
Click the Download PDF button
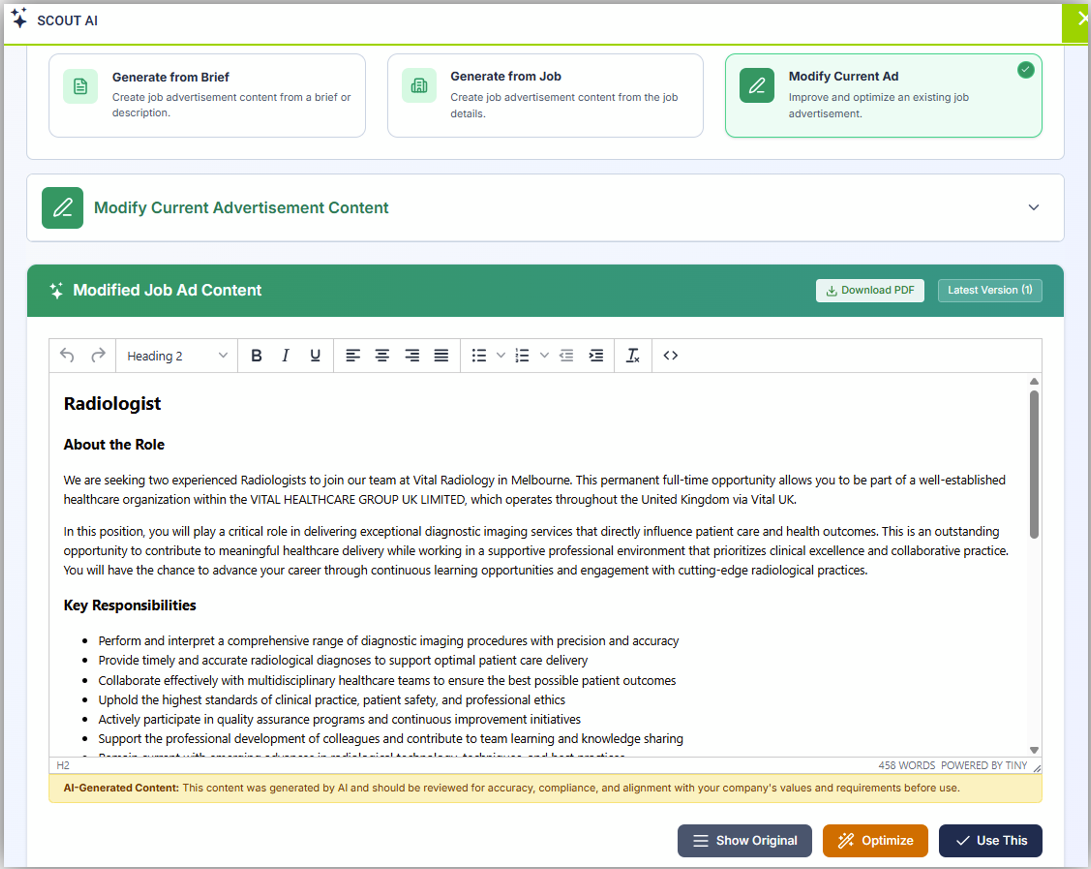coord(870,290)
